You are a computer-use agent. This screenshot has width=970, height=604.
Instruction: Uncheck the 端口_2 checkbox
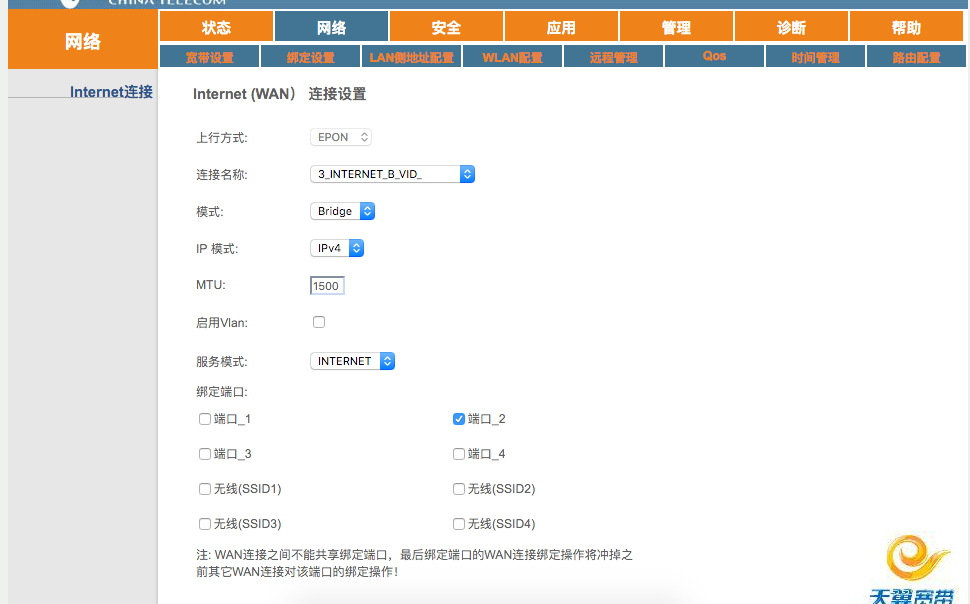coord(458,419)
